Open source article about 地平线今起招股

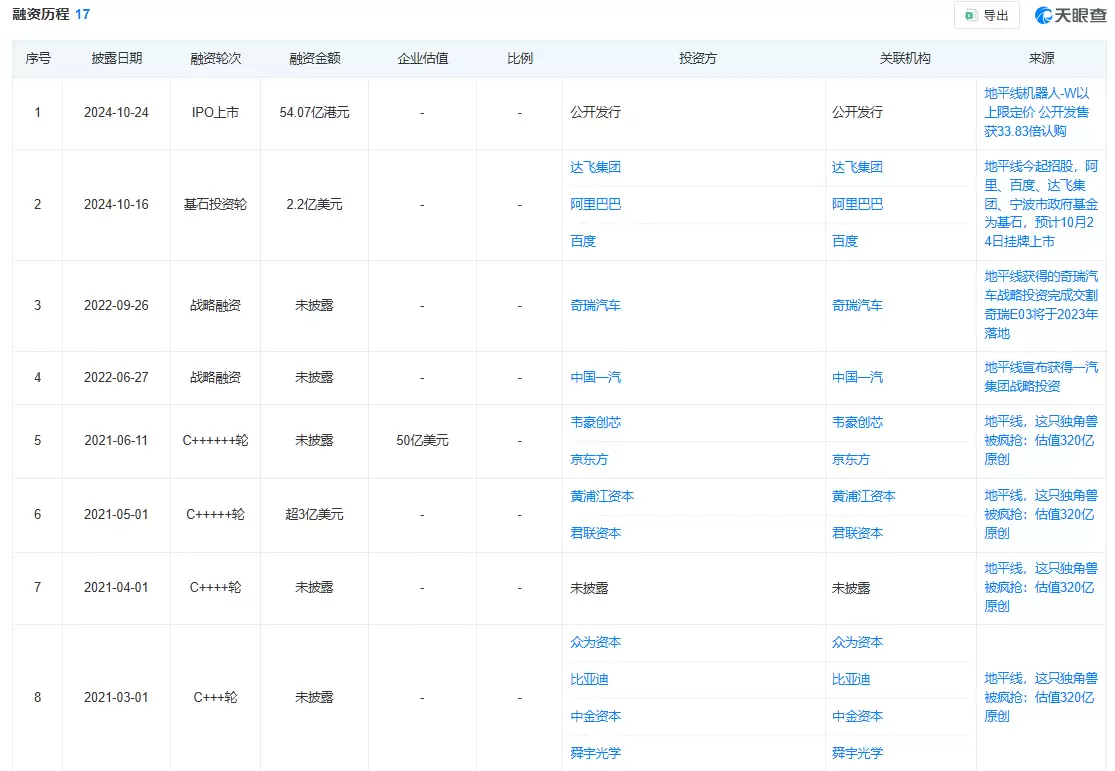coord(1040,204)
